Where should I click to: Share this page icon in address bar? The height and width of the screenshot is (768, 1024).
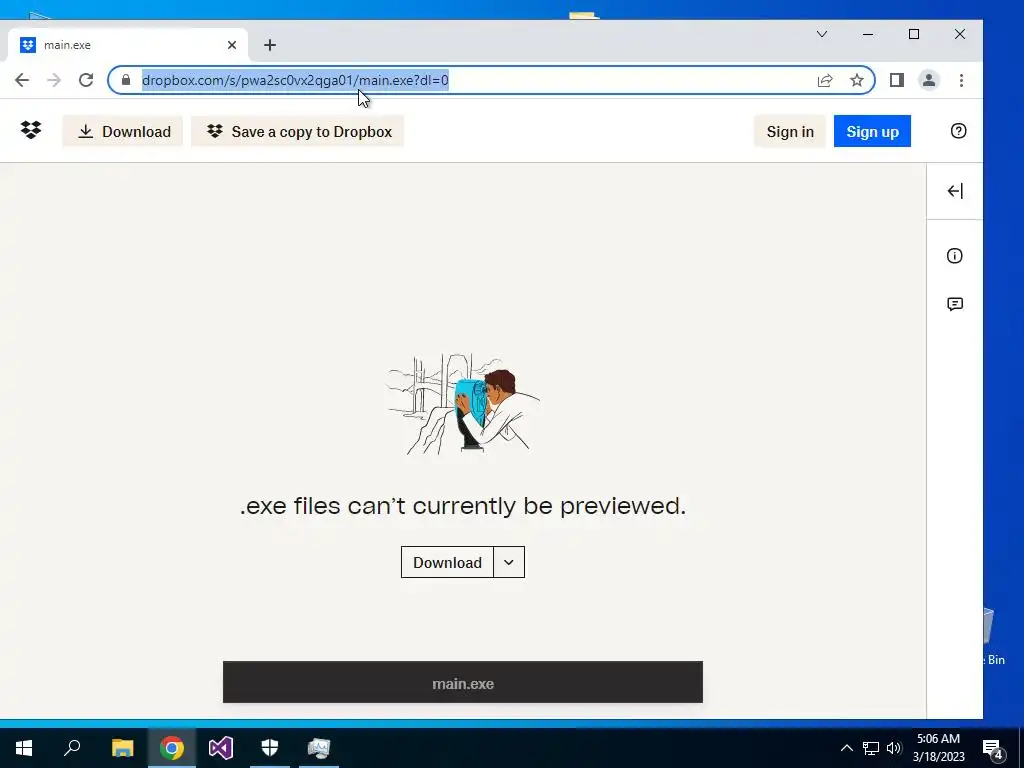tap(825, 80)
